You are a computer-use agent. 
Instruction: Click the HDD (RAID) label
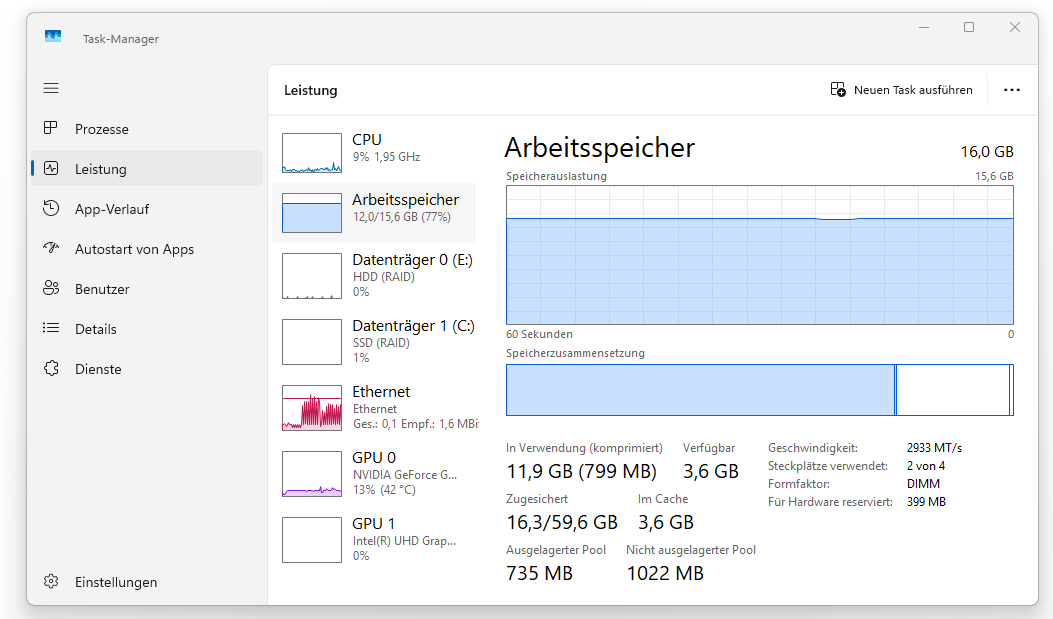click(x=383, y=277)
